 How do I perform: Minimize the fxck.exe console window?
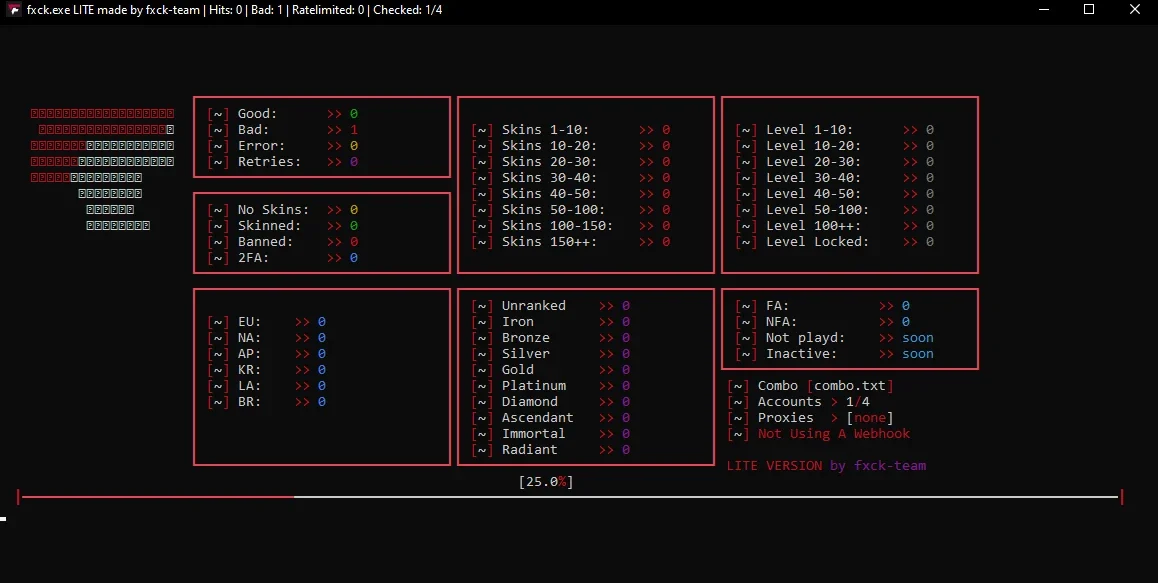click(1044, 10)
